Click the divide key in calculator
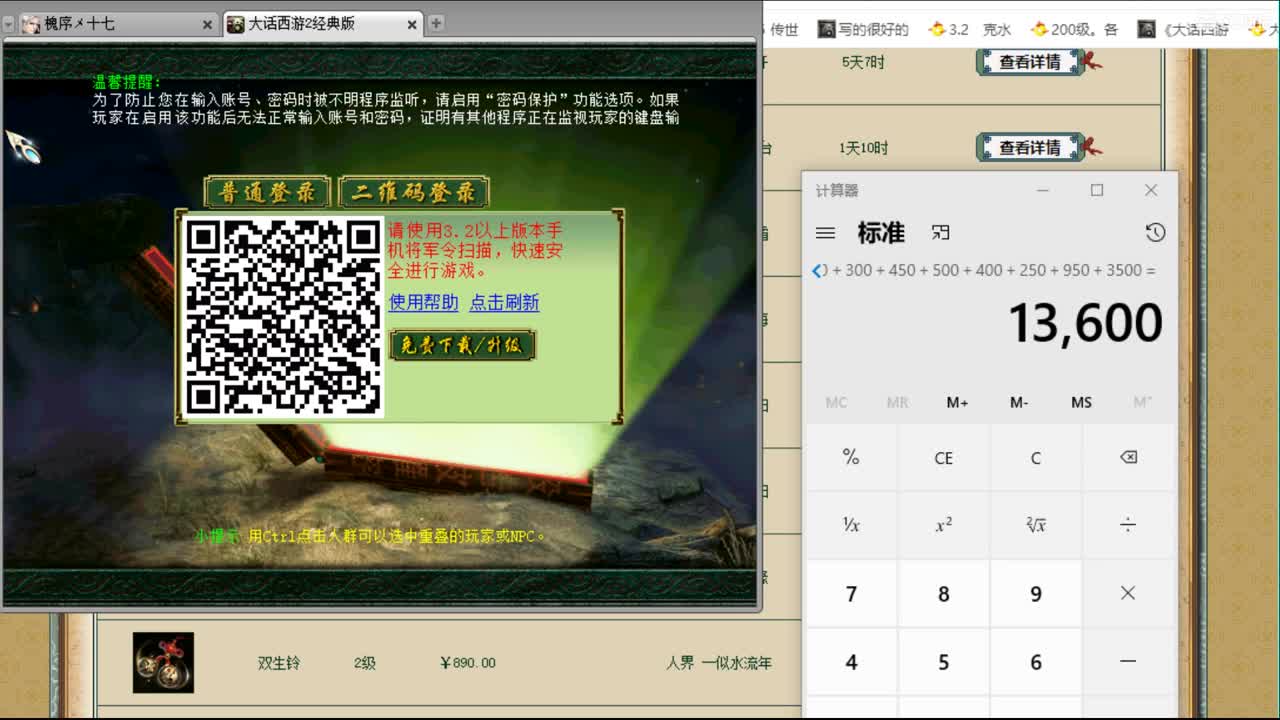Screen dimensions: 1280x720 click(x=1128, y=525)
